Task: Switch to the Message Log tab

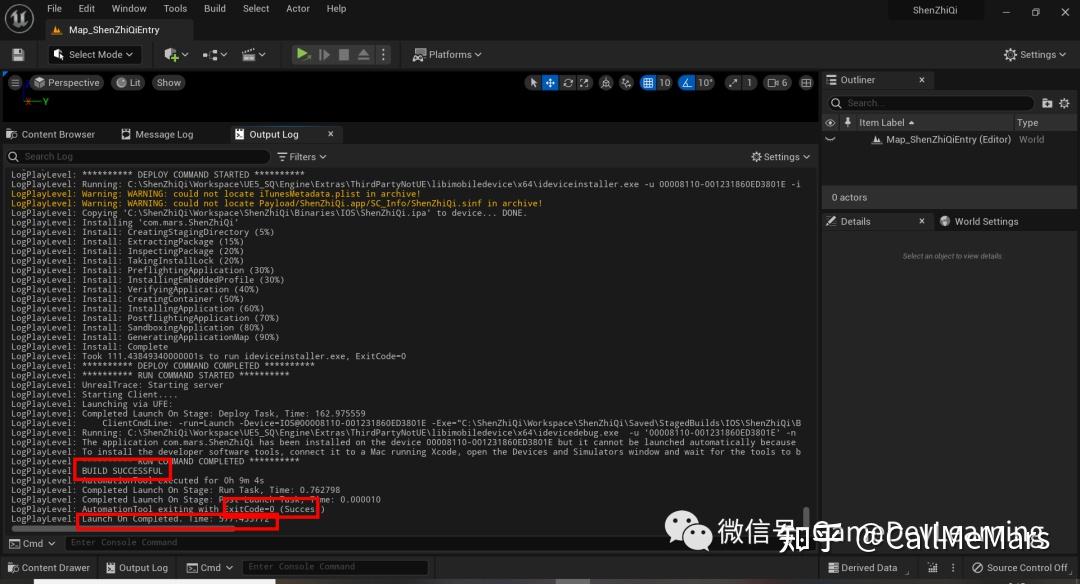Action: pos(157,134)
